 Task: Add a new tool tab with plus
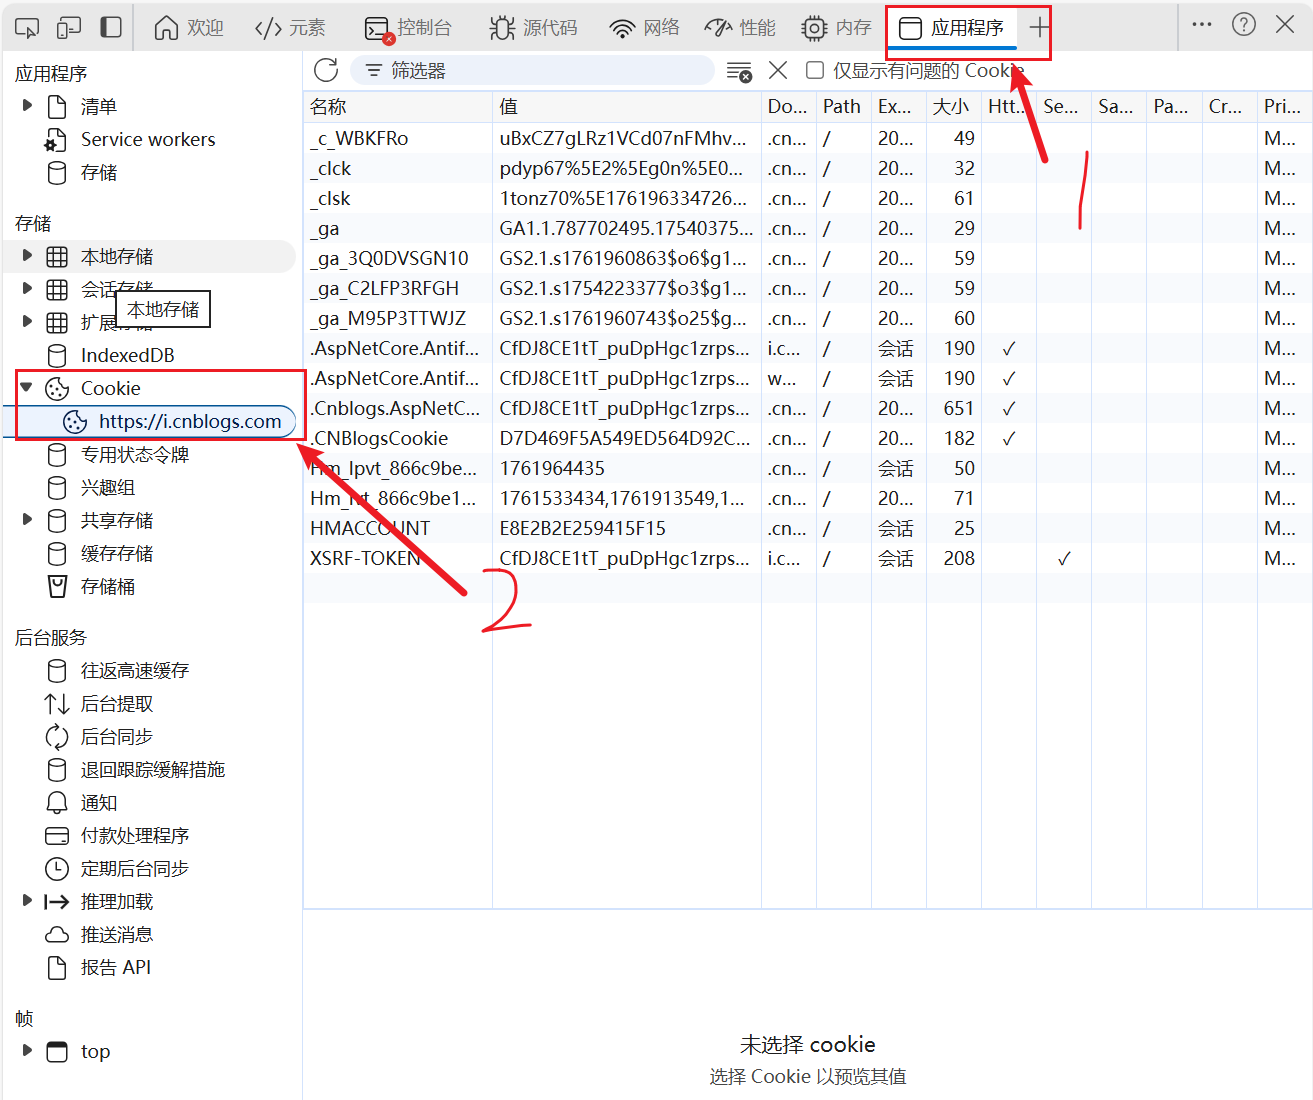(x=1040, y=27)
